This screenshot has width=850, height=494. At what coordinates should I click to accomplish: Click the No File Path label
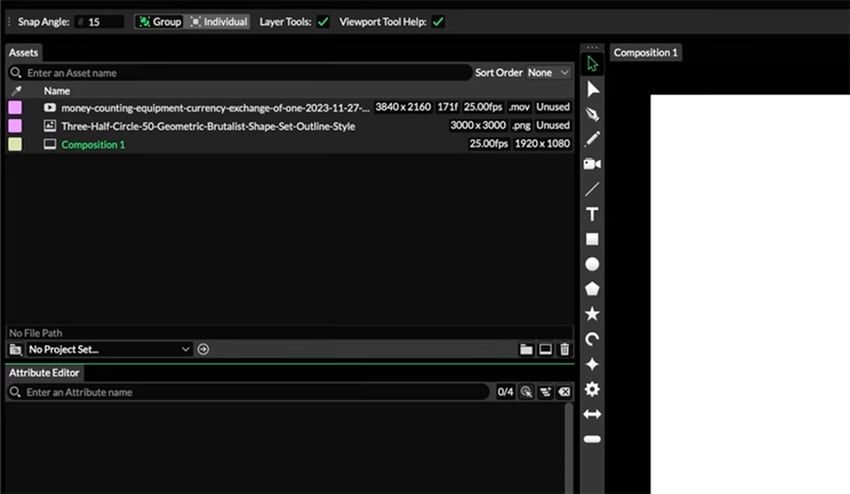[36, 333]
